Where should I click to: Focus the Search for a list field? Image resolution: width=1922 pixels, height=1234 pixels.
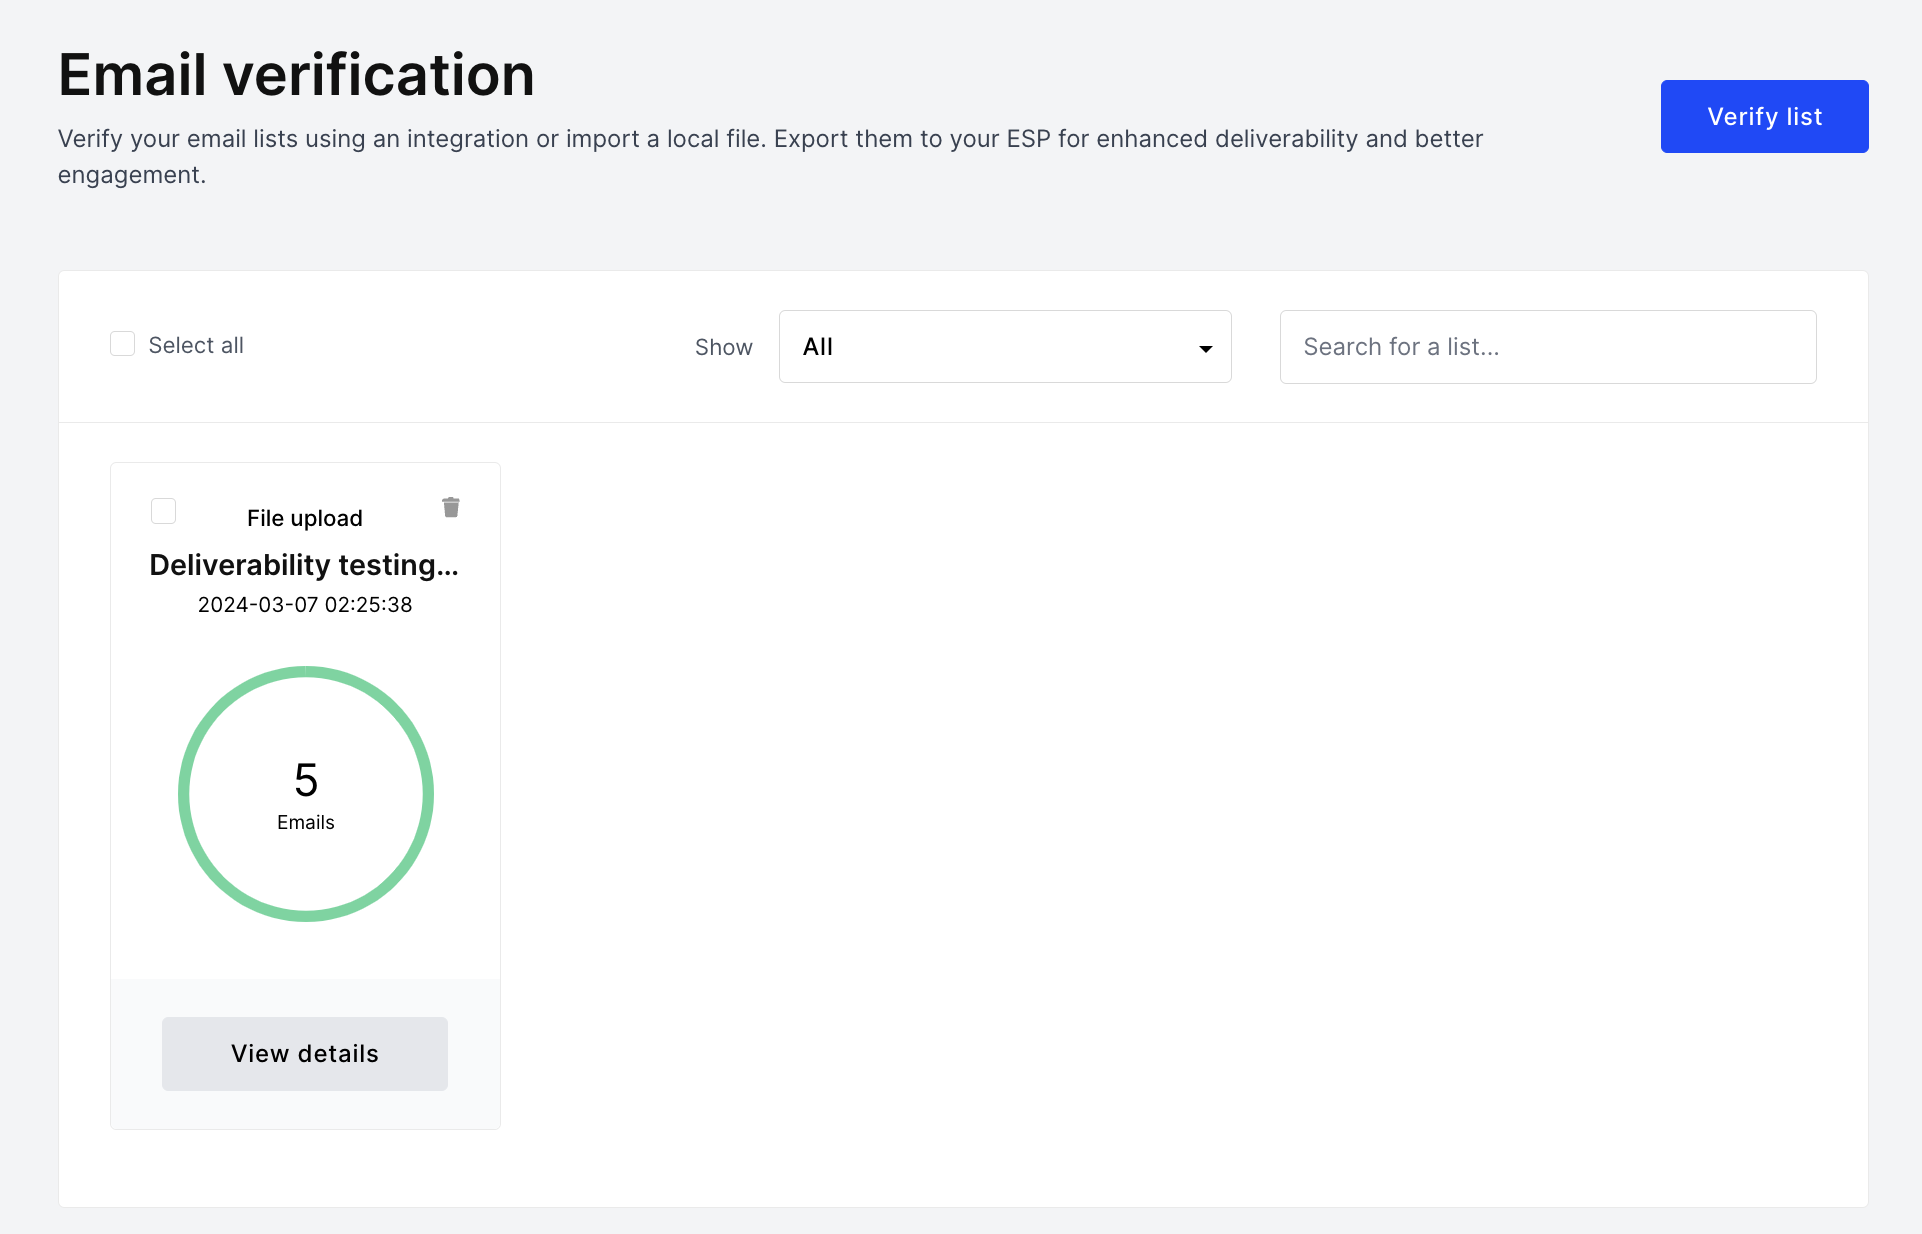(x=1548, y=347)
